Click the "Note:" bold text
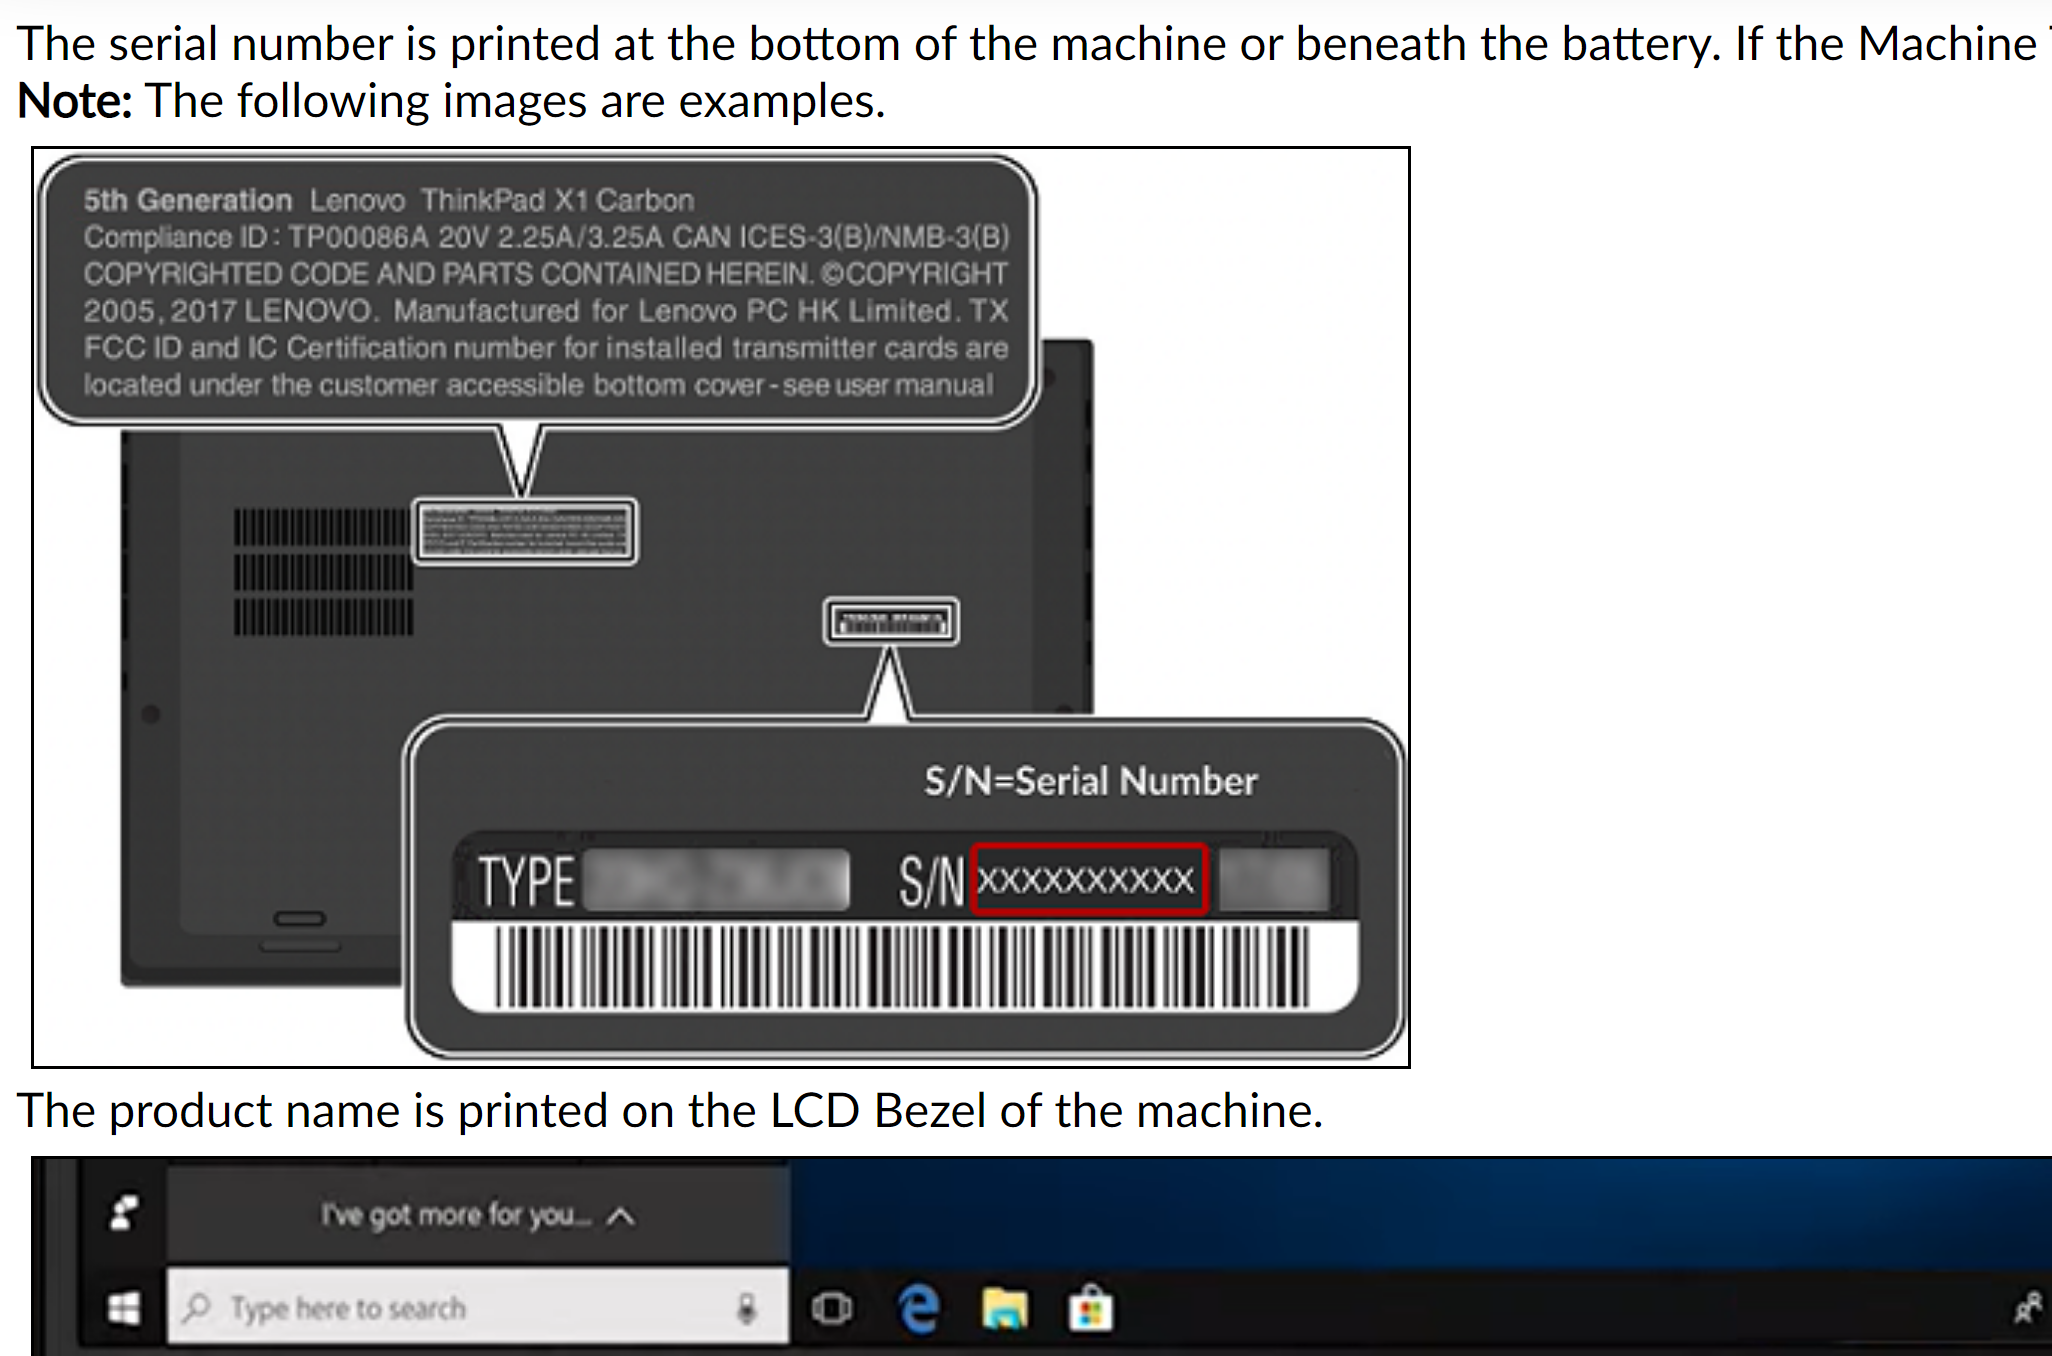 point(75,101)
